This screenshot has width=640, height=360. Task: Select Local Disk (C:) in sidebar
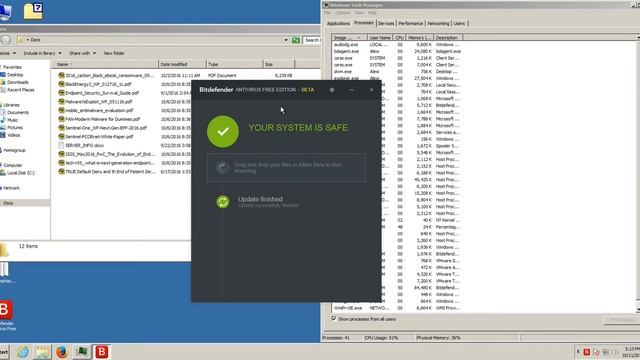point(20,173)
